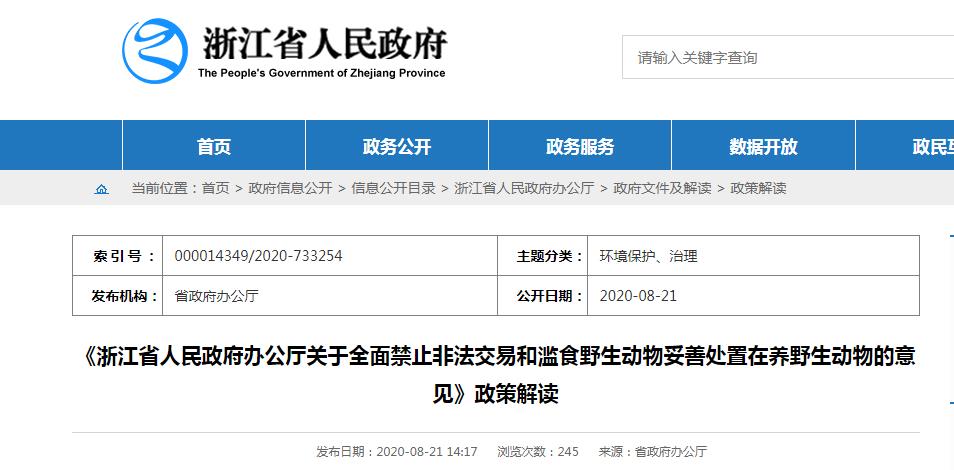The height and width of the screenshot is (470, 954).
Task: Click the 2020-08-21 publication date cell
Action: tap(637, 296)
